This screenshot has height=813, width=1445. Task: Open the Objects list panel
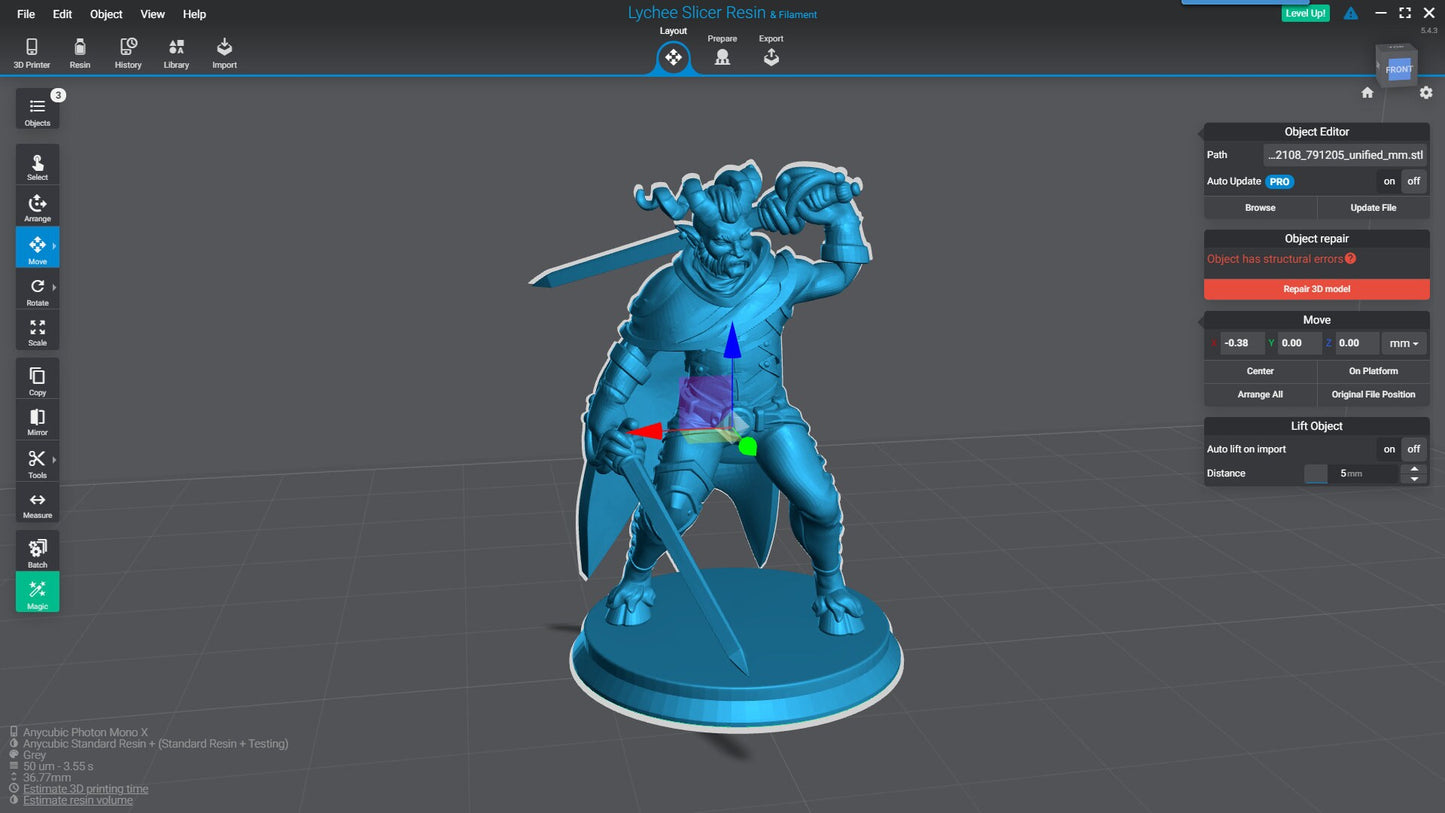[x=37, y=110]
